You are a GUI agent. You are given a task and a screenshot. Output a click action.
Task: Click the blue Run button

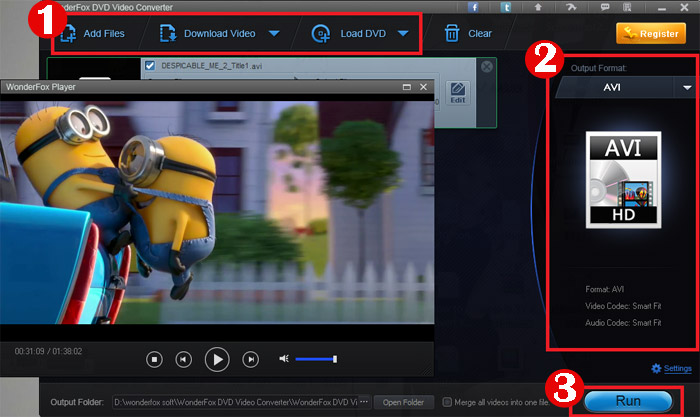(x=628, y=401)
